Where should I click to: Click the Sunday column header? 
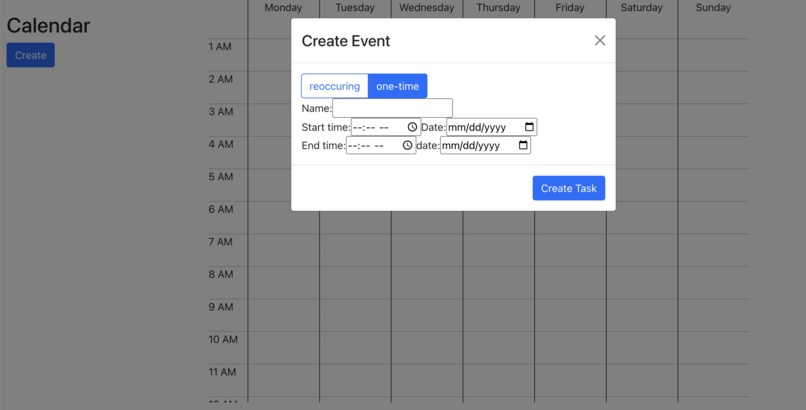713,8
